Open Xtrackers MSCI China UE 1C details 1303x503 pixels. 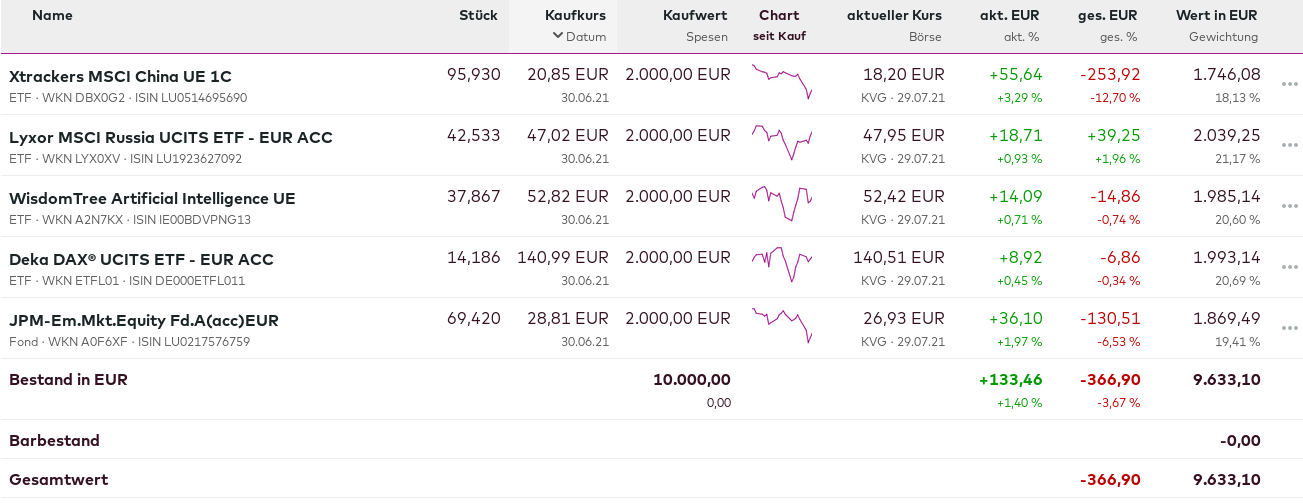(x=120, y=76)
